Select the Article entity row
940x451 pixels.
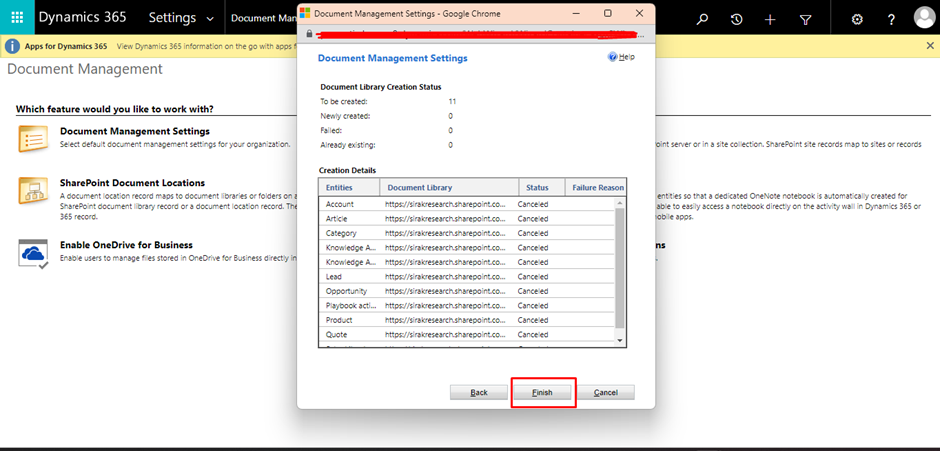click(466, 218)
